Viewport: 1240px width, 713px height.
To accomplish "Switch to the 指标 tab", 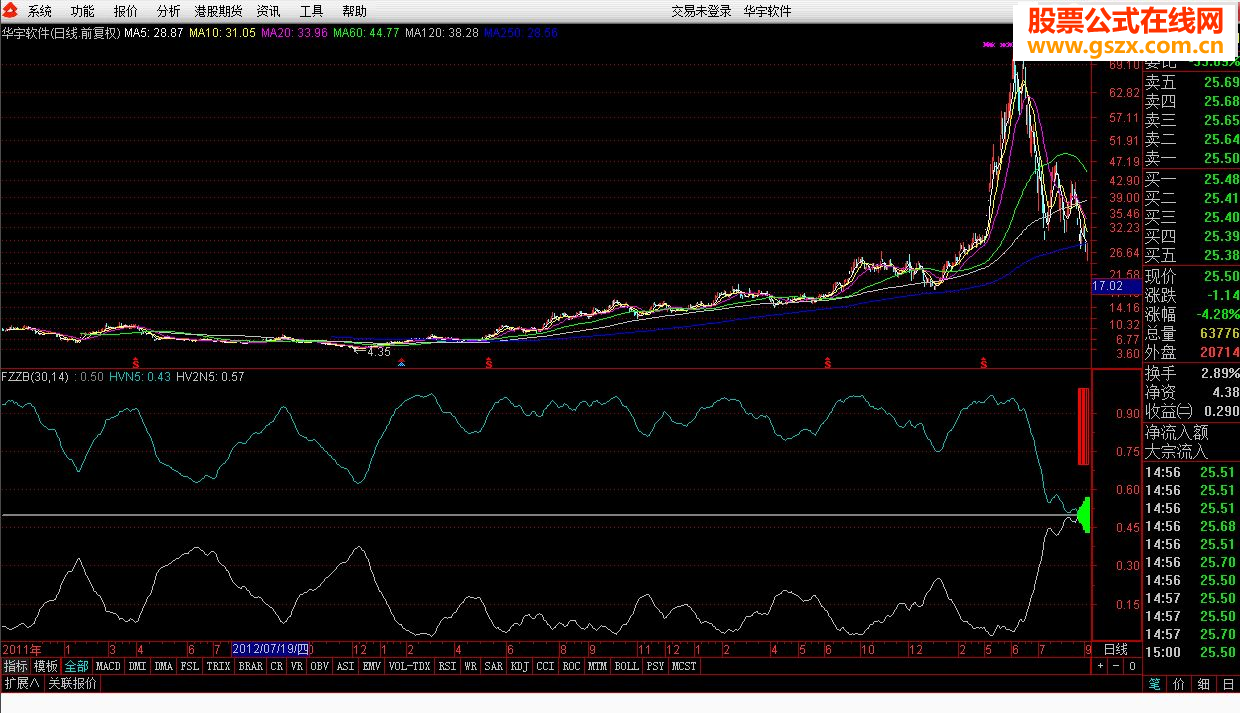I will click(16, 666).
